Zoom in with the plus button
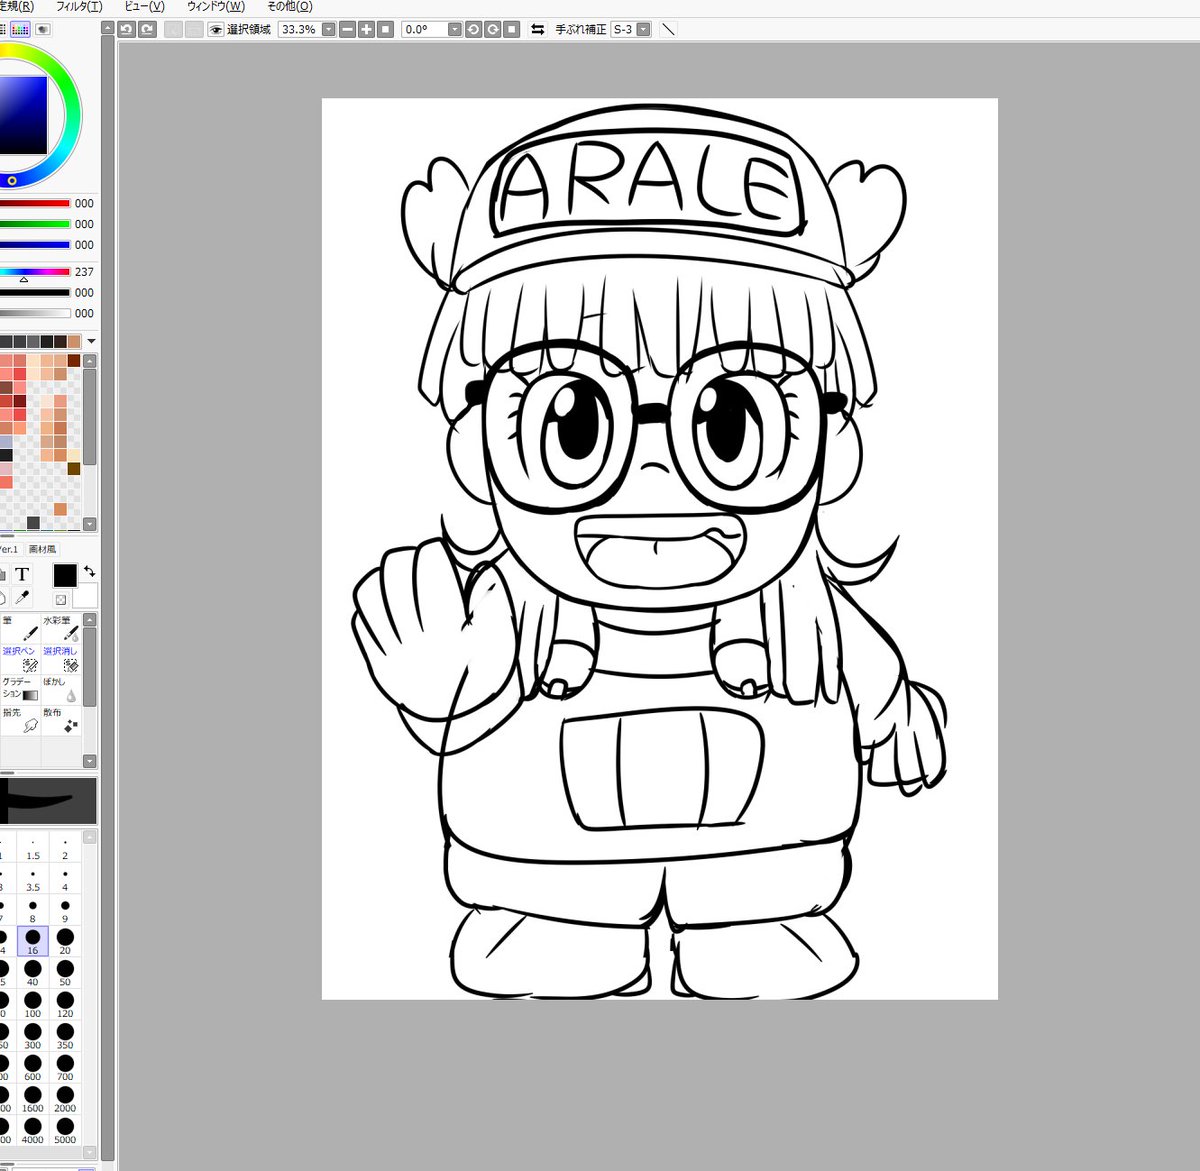 (x=366, y=29)
